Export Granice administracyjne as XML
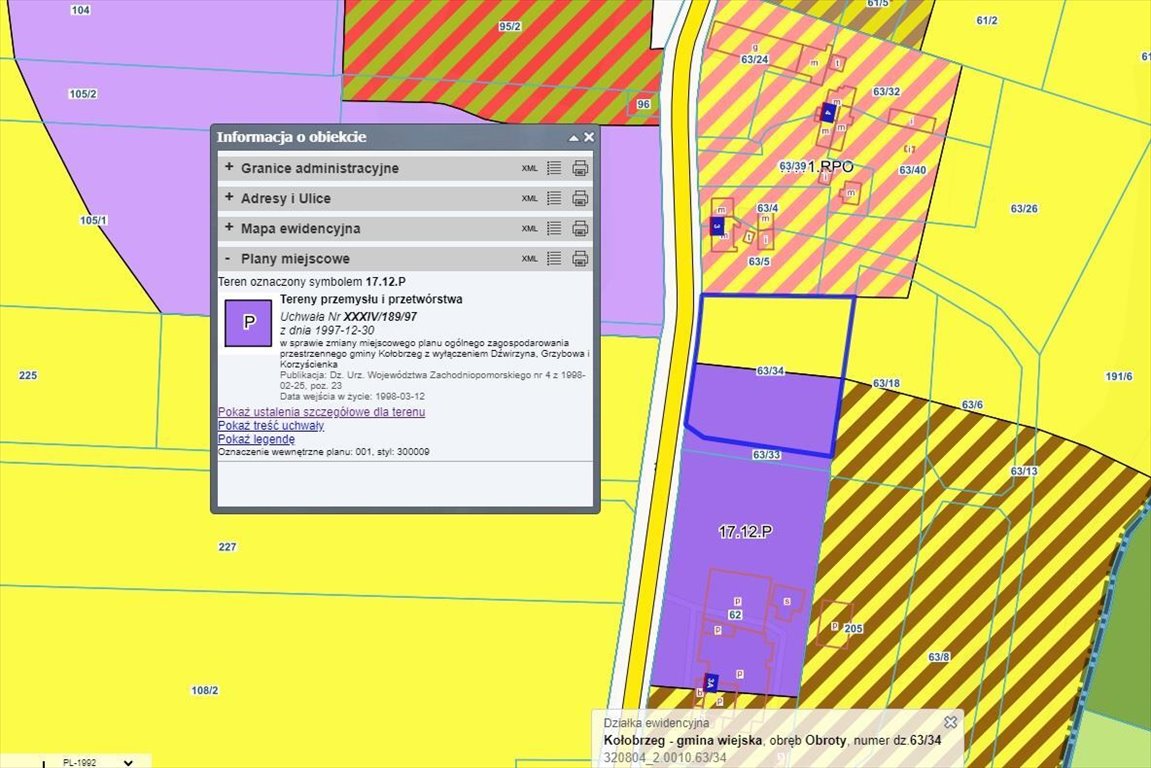 coord(530,168)
